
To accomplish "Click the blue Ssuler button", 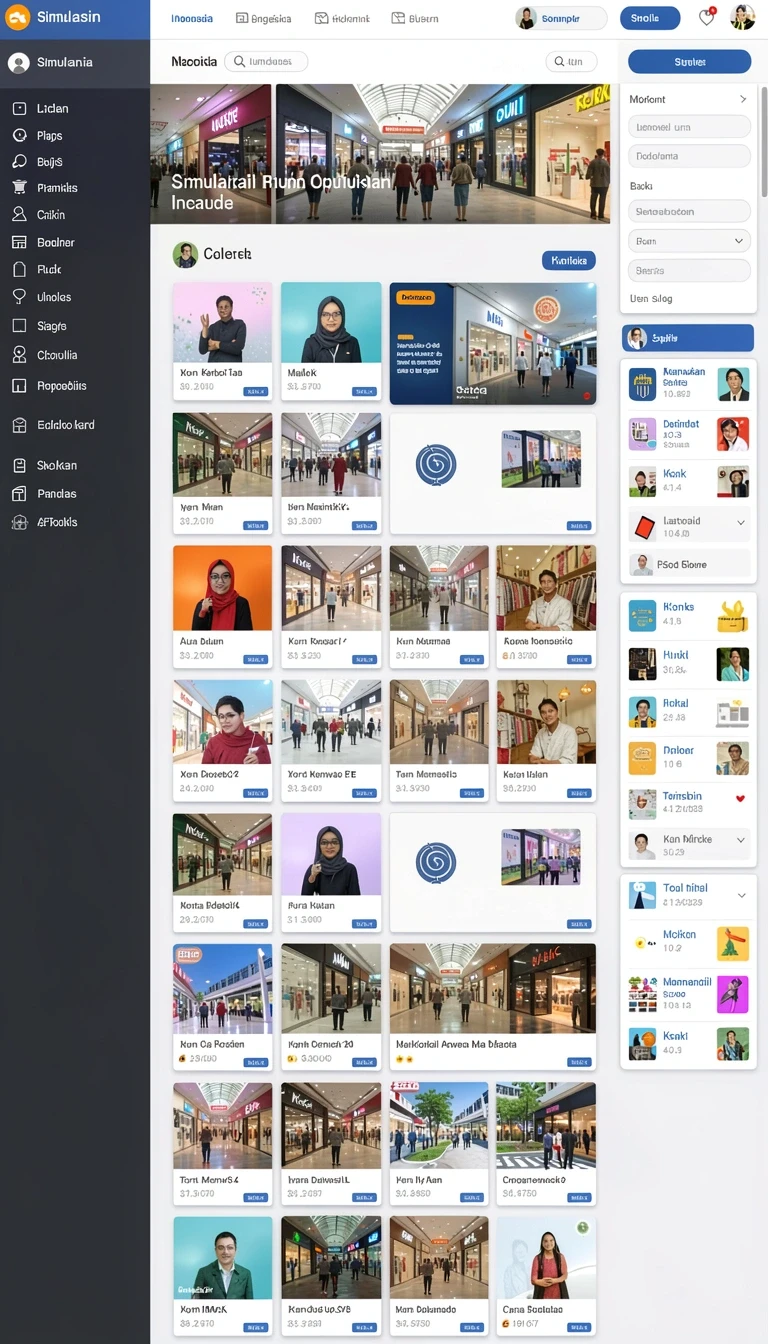I will [x=690, y=62].
